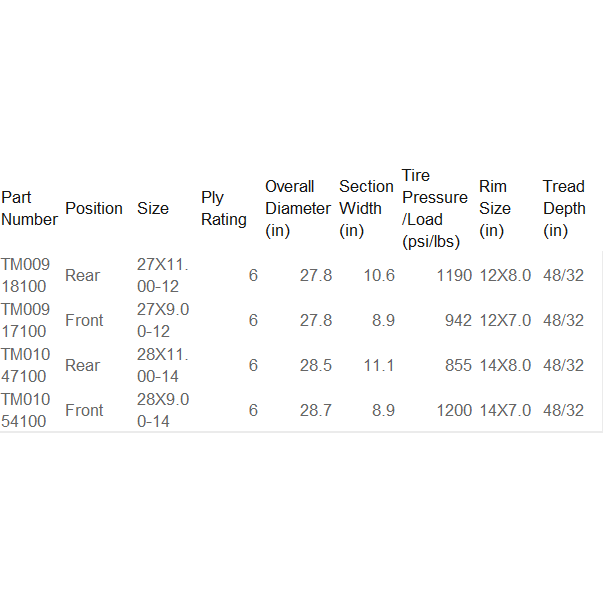
Task: Click the 27X11.00-12 size cell
Action: (x=163, y=275)
